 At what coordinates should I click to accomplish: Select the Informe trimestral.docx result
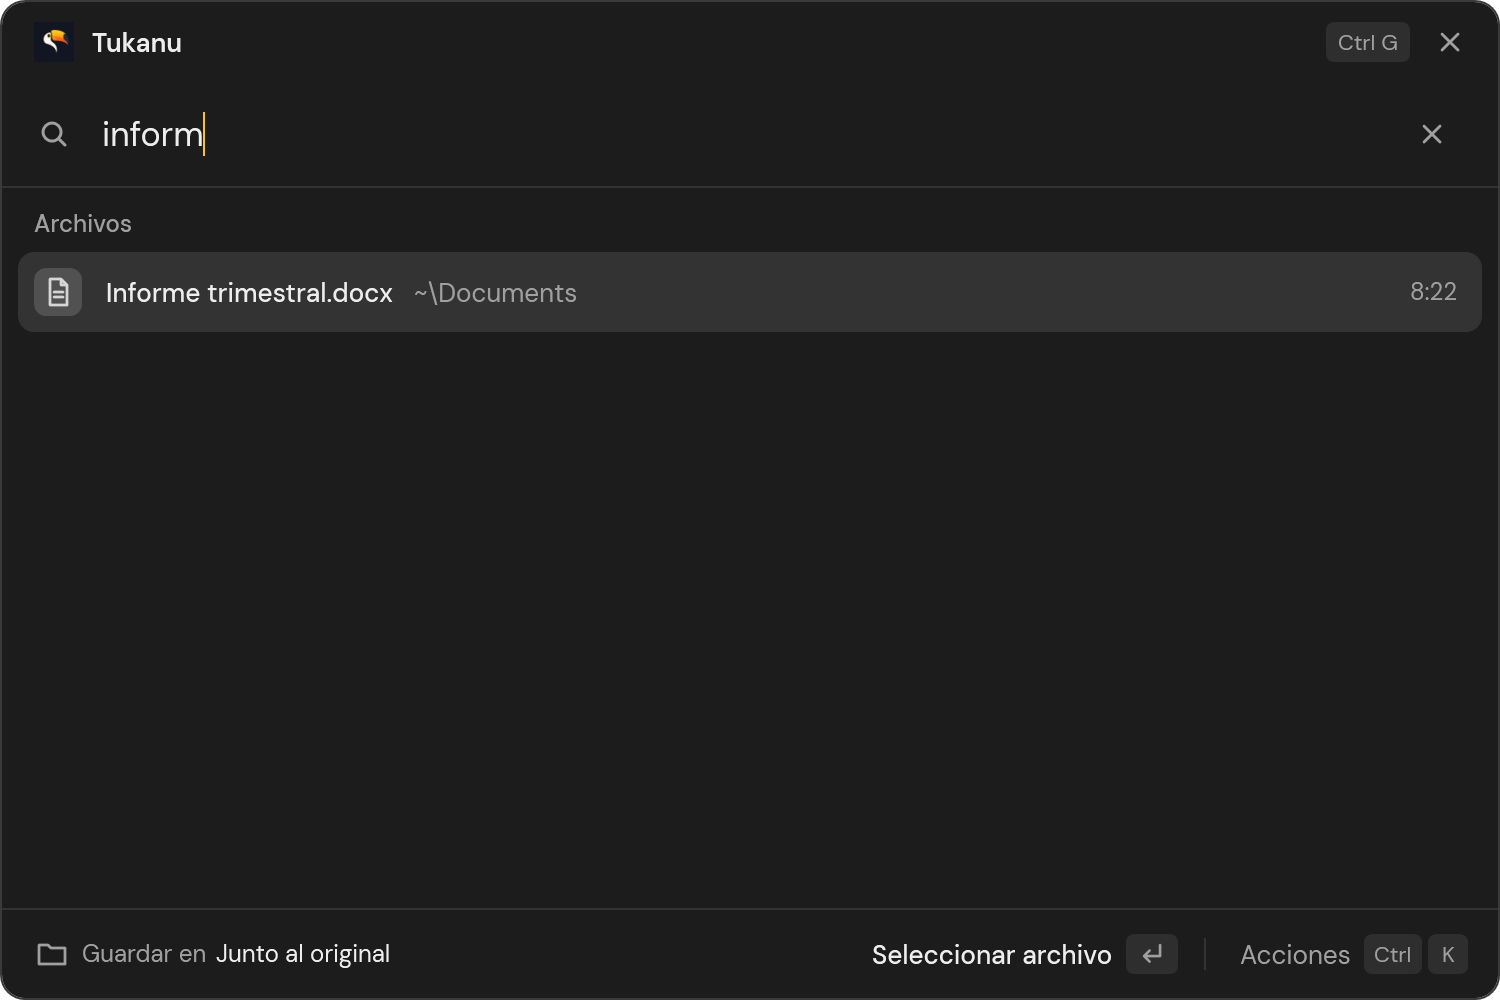coord(750,292)
